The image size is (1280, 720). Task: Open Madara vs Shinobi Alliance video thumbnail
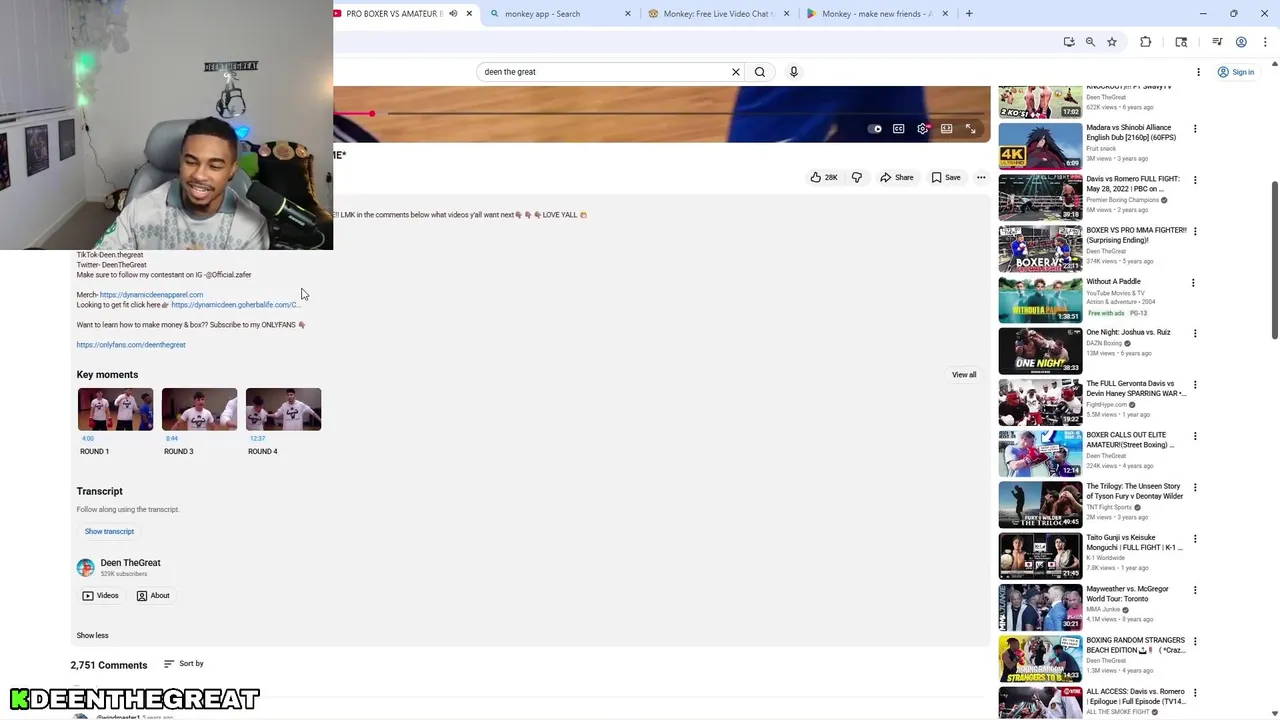tap(1040, 146)
